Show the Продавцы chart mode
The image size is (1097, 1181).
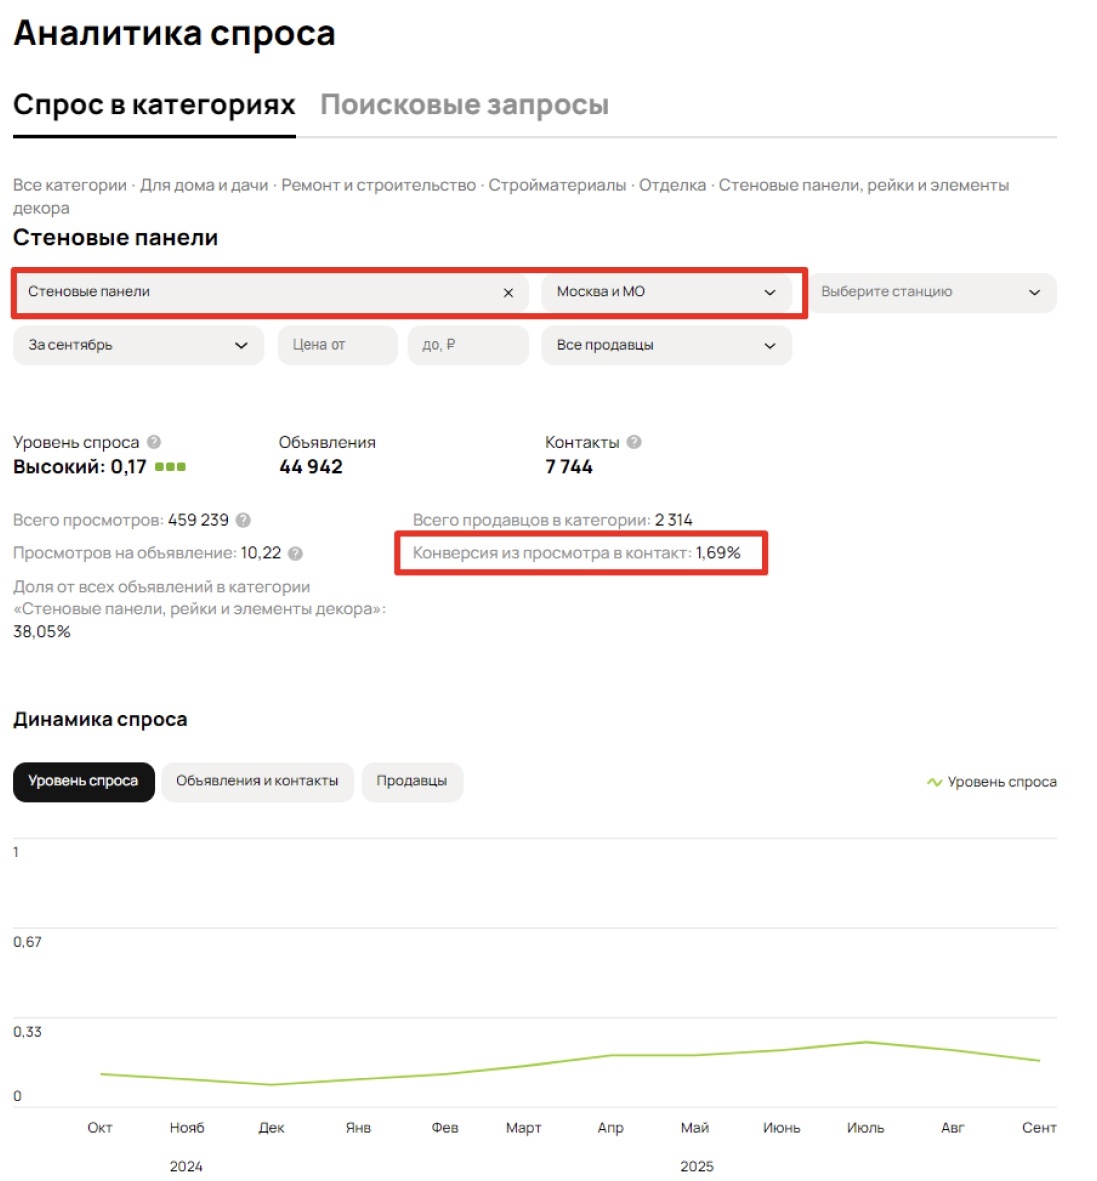point(412,782)
